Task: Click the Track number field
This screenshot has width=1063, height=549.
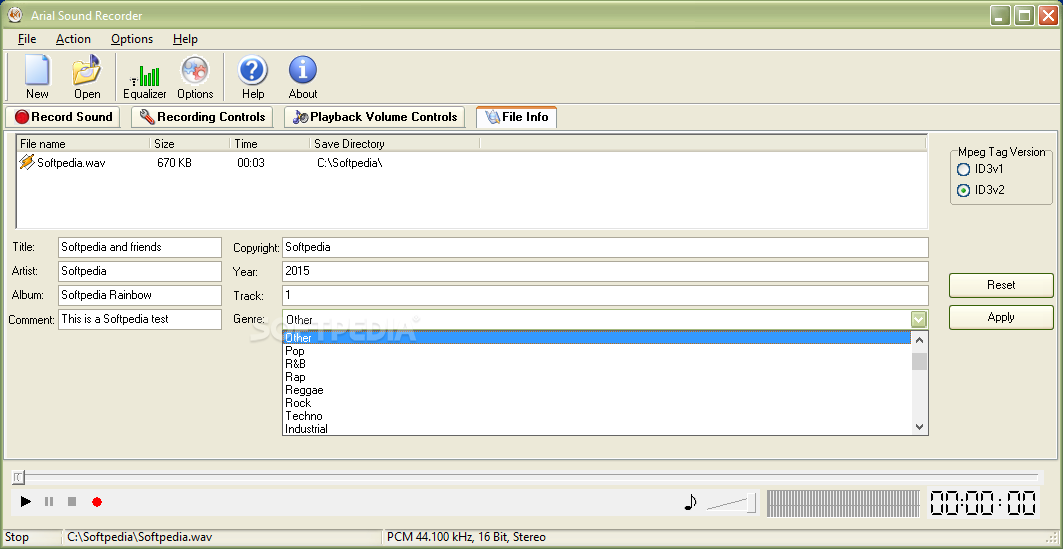Action: click(605, 296)
